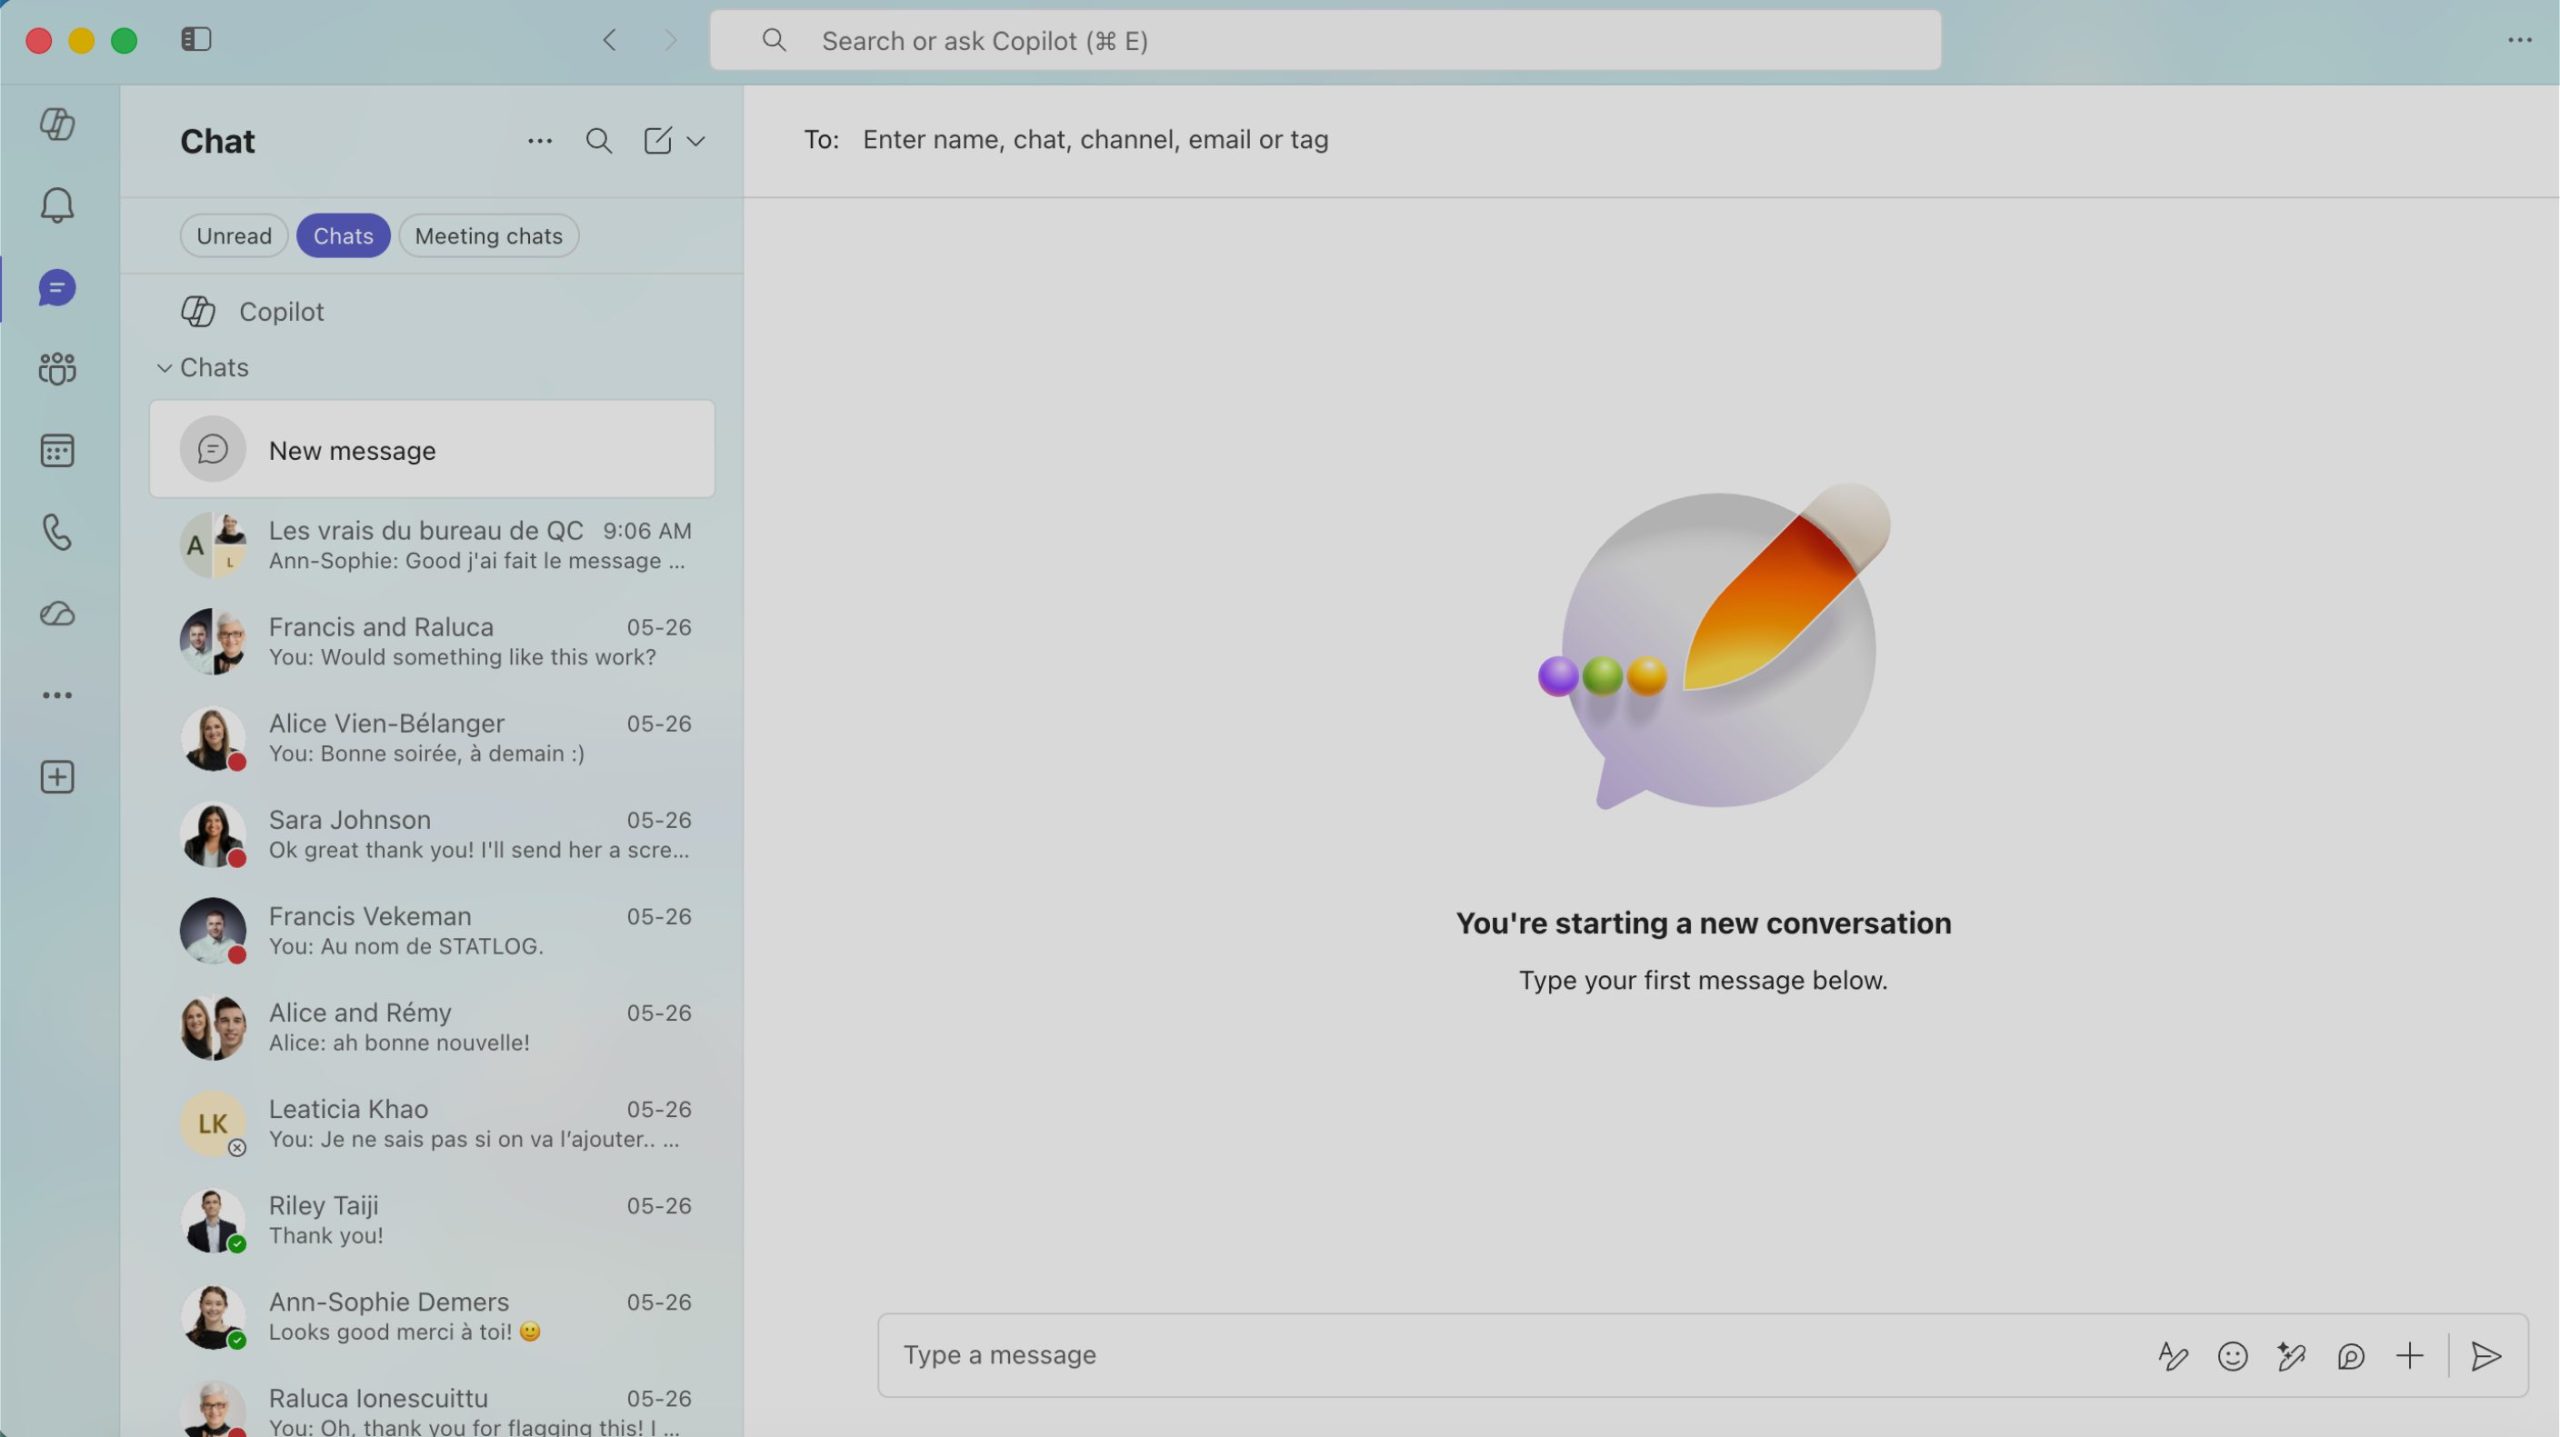Viewport: 2560px width, 1437px height.
Task: Select the New message draft item
Action: (432, 450)
